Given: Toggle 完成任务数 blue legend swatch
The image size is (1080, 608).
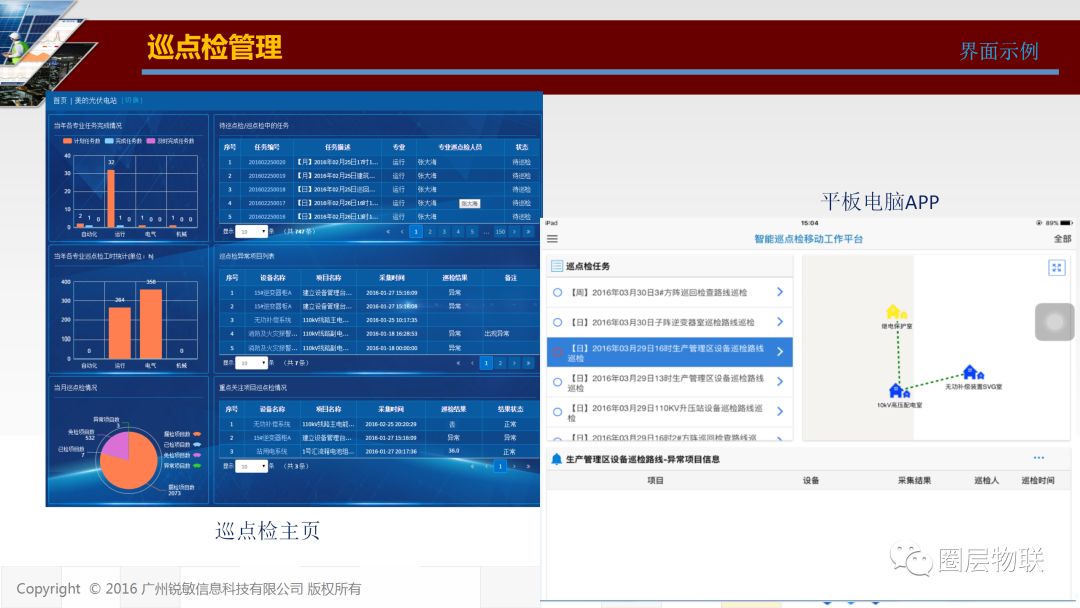Looking at the screenshot, I should point(109,140).
